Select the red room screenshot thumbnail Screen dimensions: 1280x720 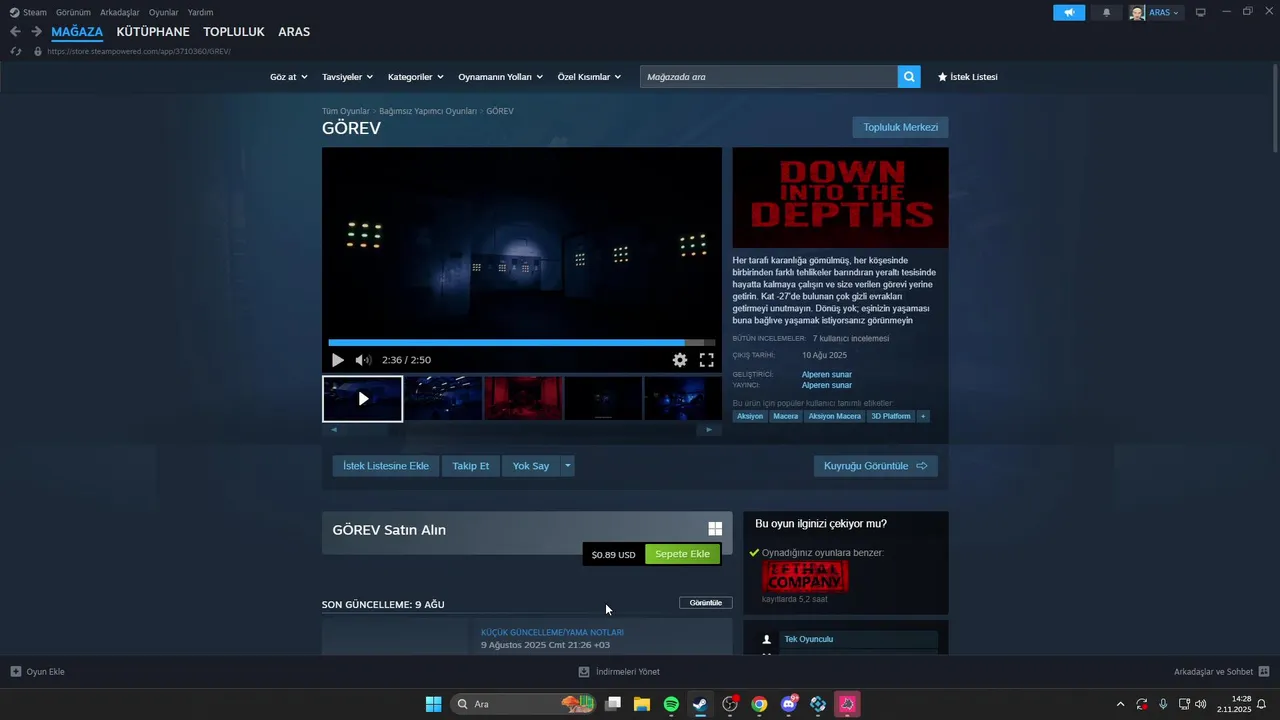coord(523,399)
